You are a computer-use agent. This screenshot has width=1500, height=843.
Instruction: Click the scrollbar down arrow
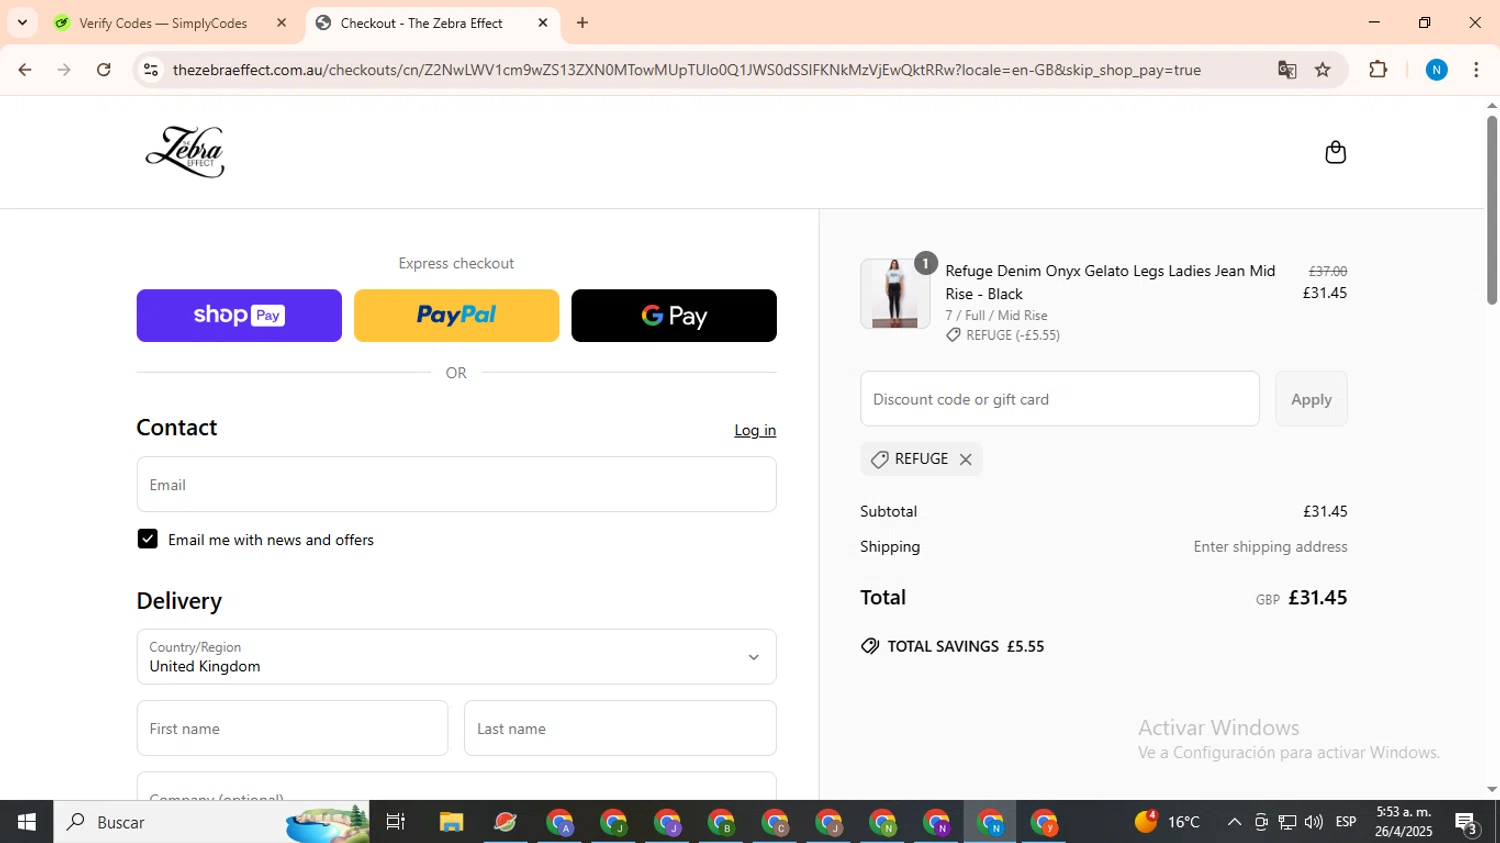[1491, 789]
